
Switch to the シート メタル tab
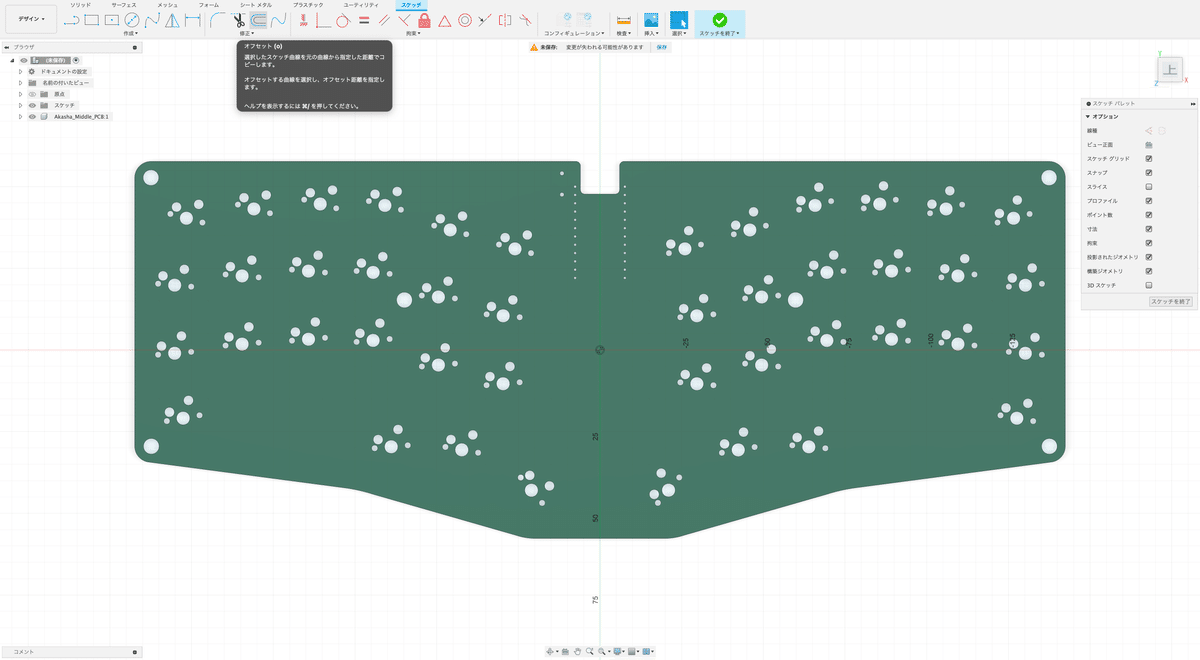(x=256, y=5)
